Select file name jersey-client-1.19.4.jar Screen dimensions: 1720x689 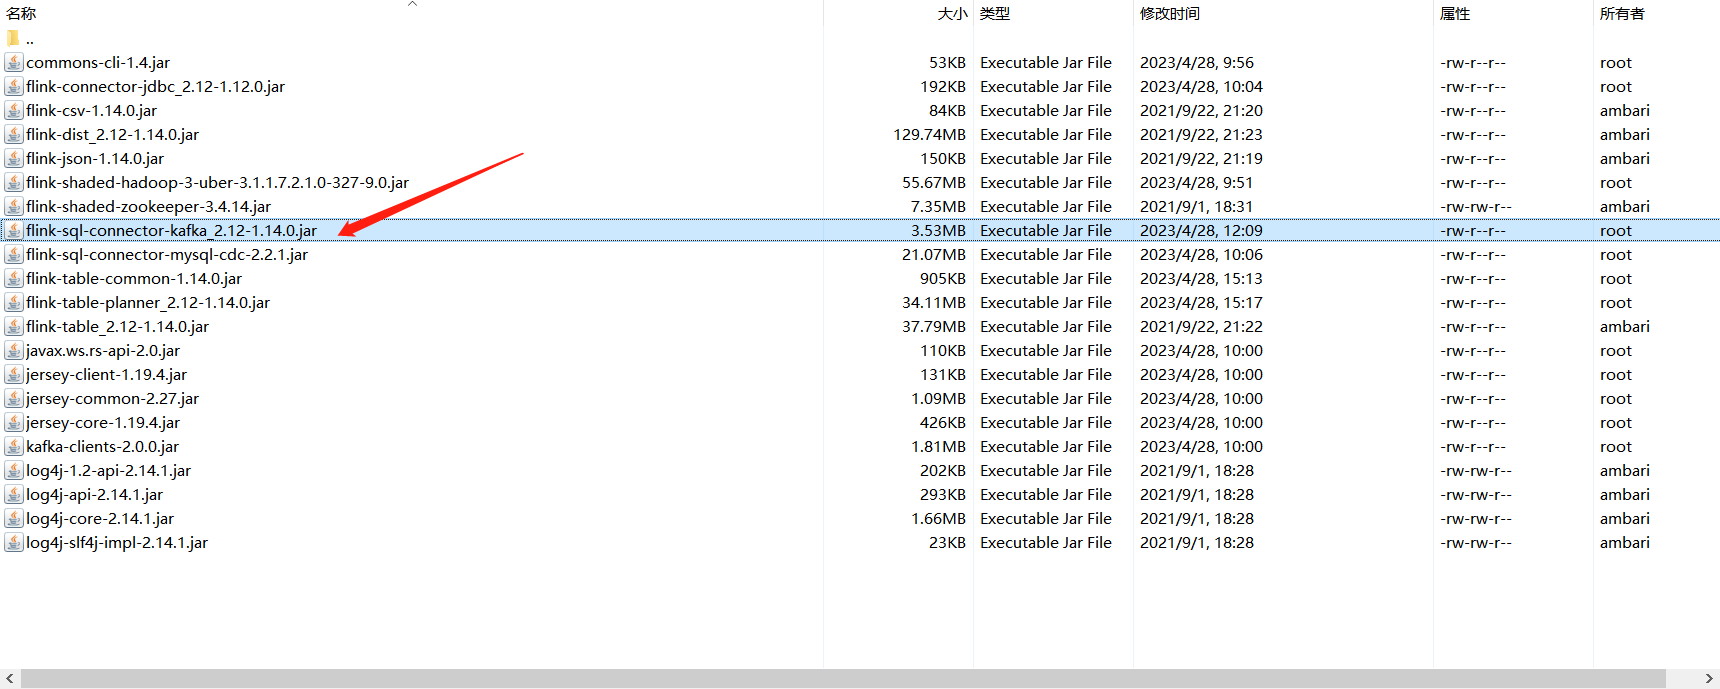click(107, 374)
